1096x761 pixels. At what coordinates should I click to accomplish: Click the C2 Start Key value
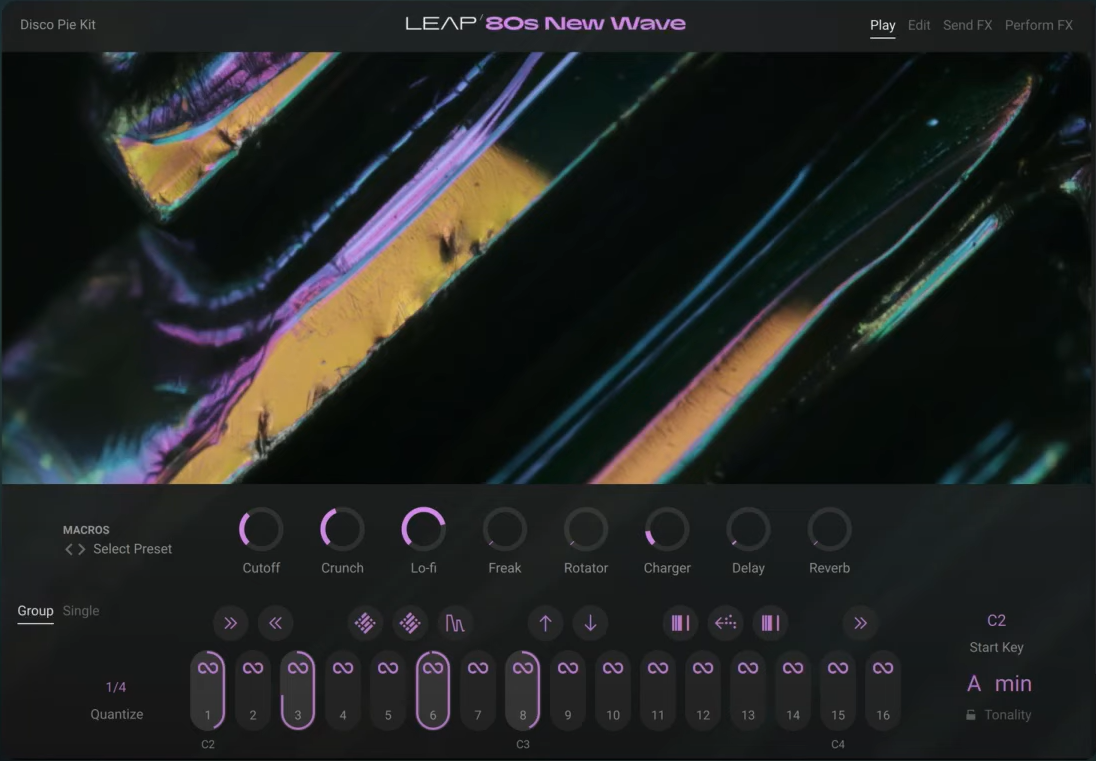coord(996,620)
